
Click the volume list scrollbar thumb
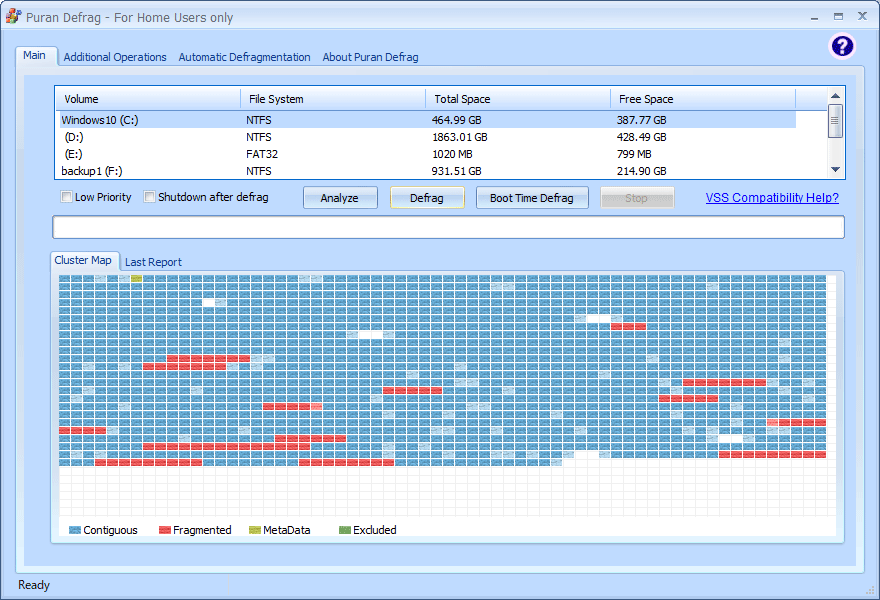pyautogui.click(x=835, y=121)
